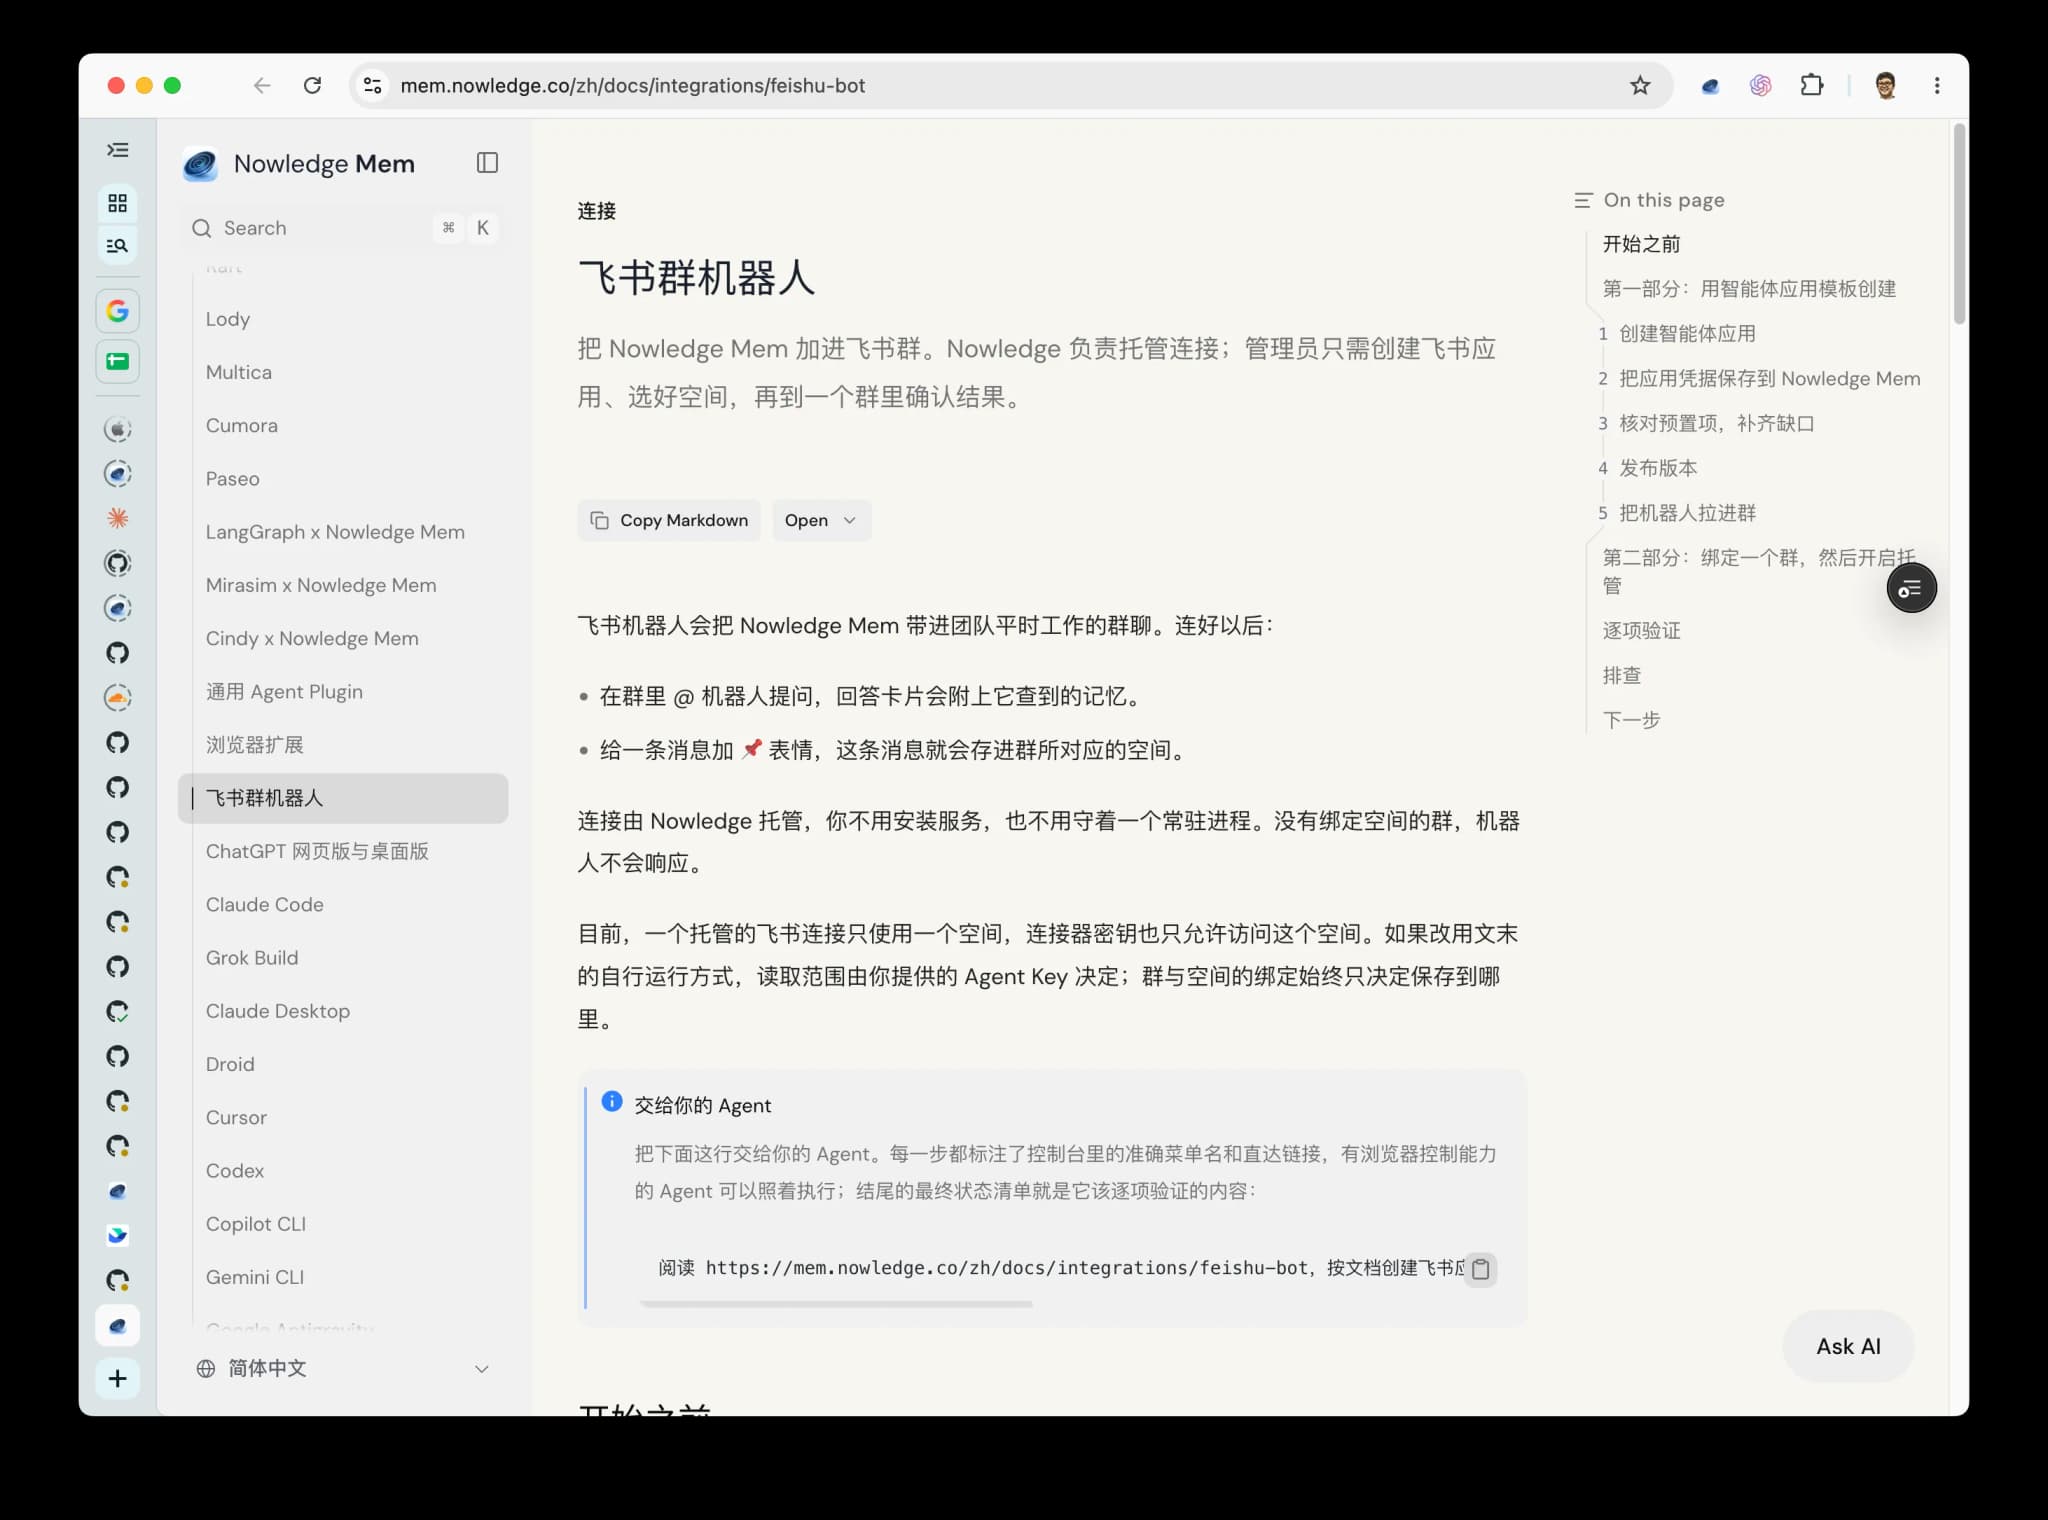Reload the current page
Screen dimensions: 2048x1520
(312, 86)
